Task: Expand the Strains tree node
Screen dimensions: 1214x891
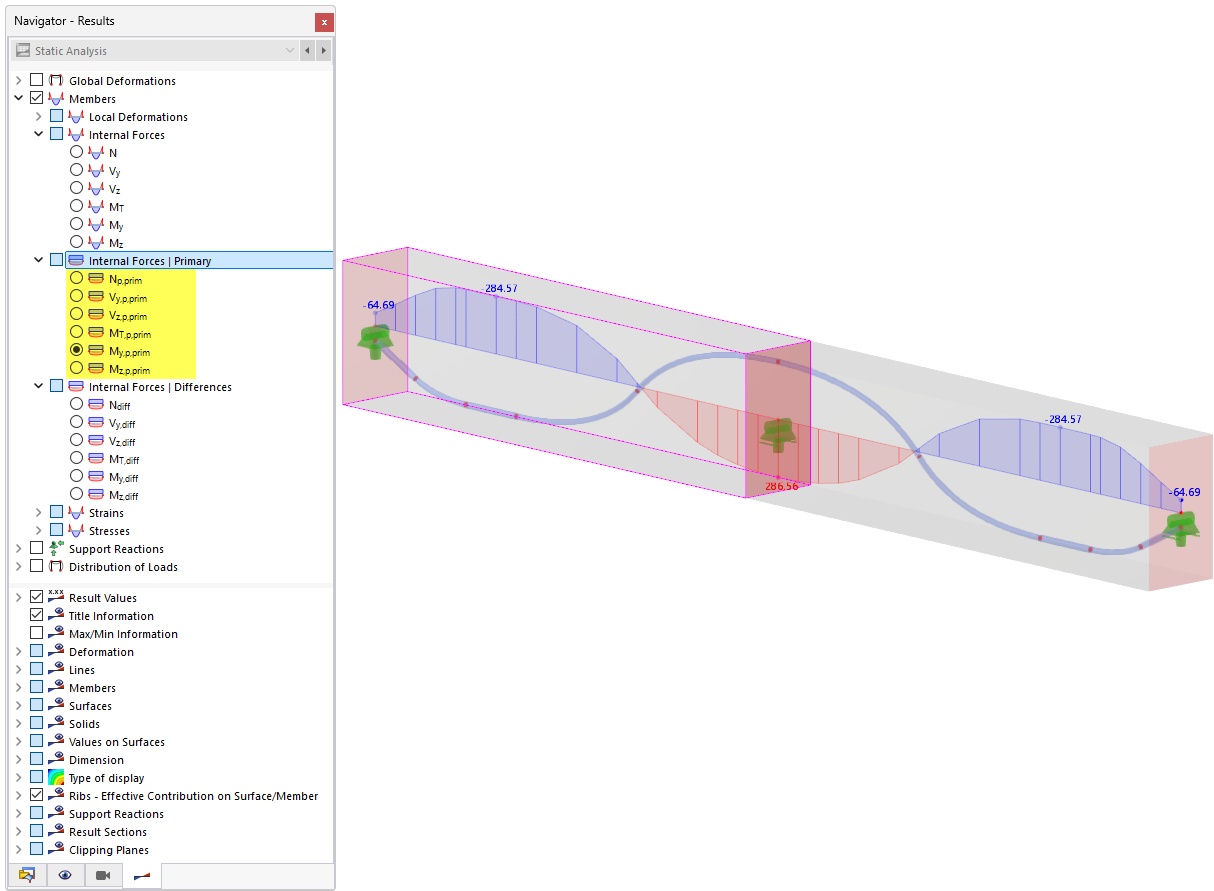Action: tap(38, 512)
